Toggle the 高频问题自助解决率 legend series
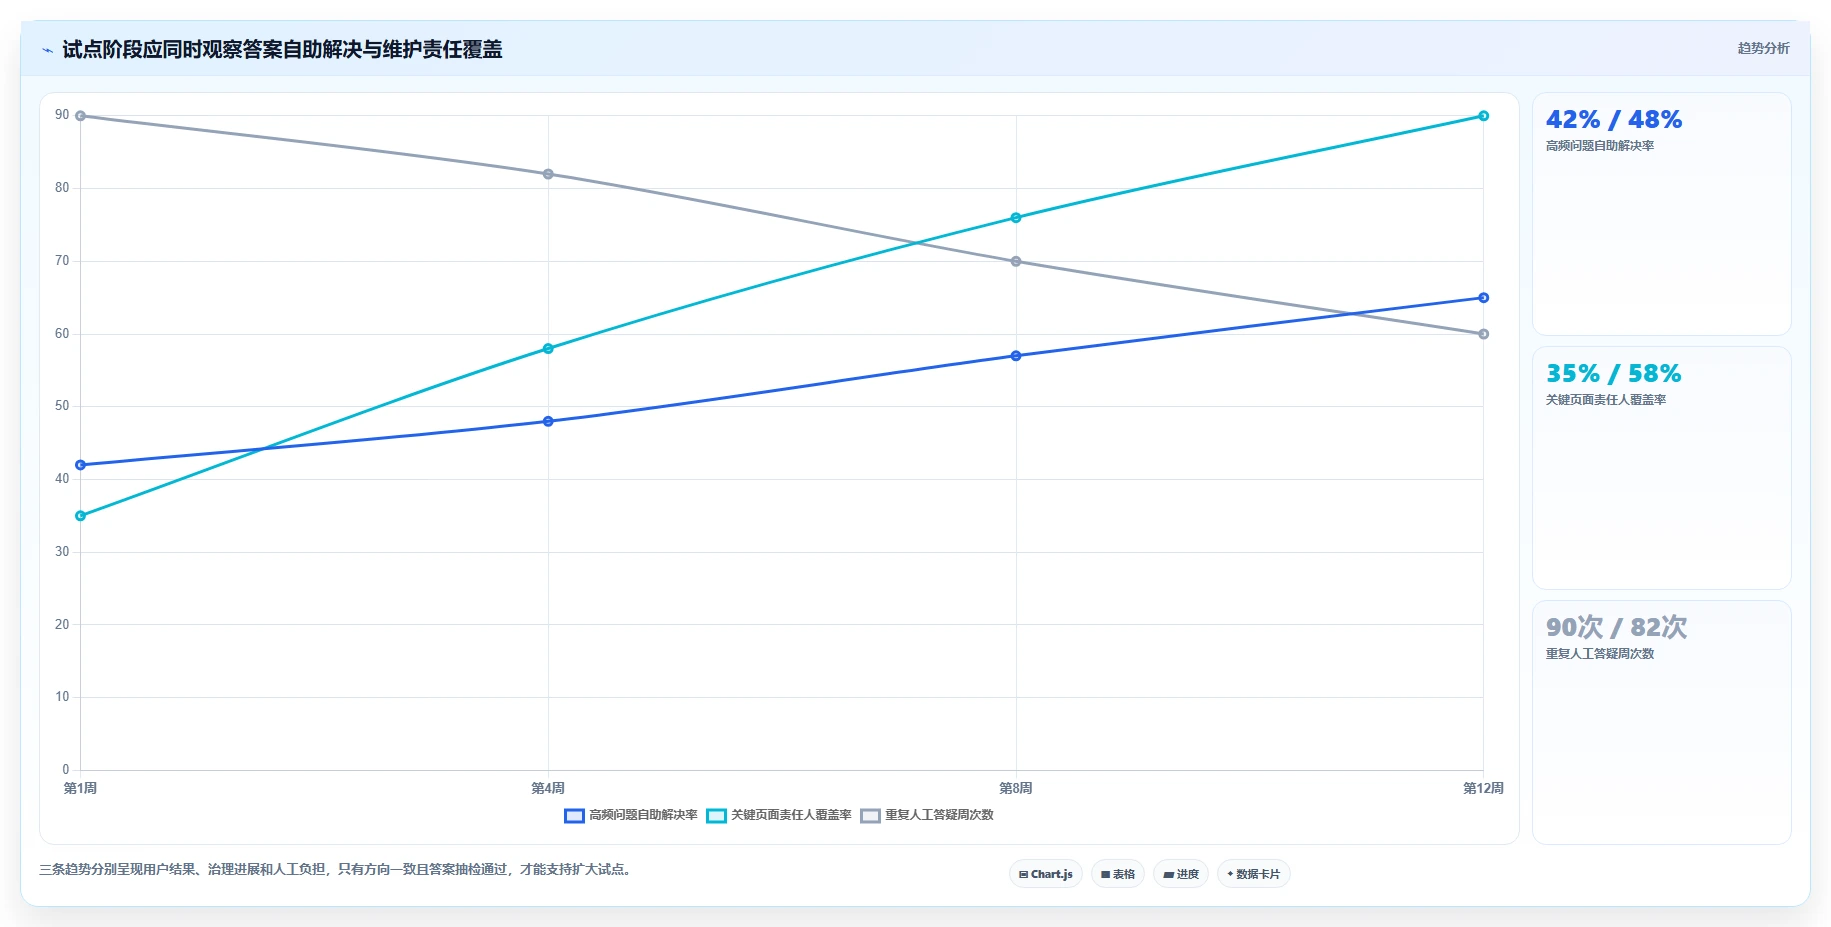1831x927 pixels. click(631, 815)
